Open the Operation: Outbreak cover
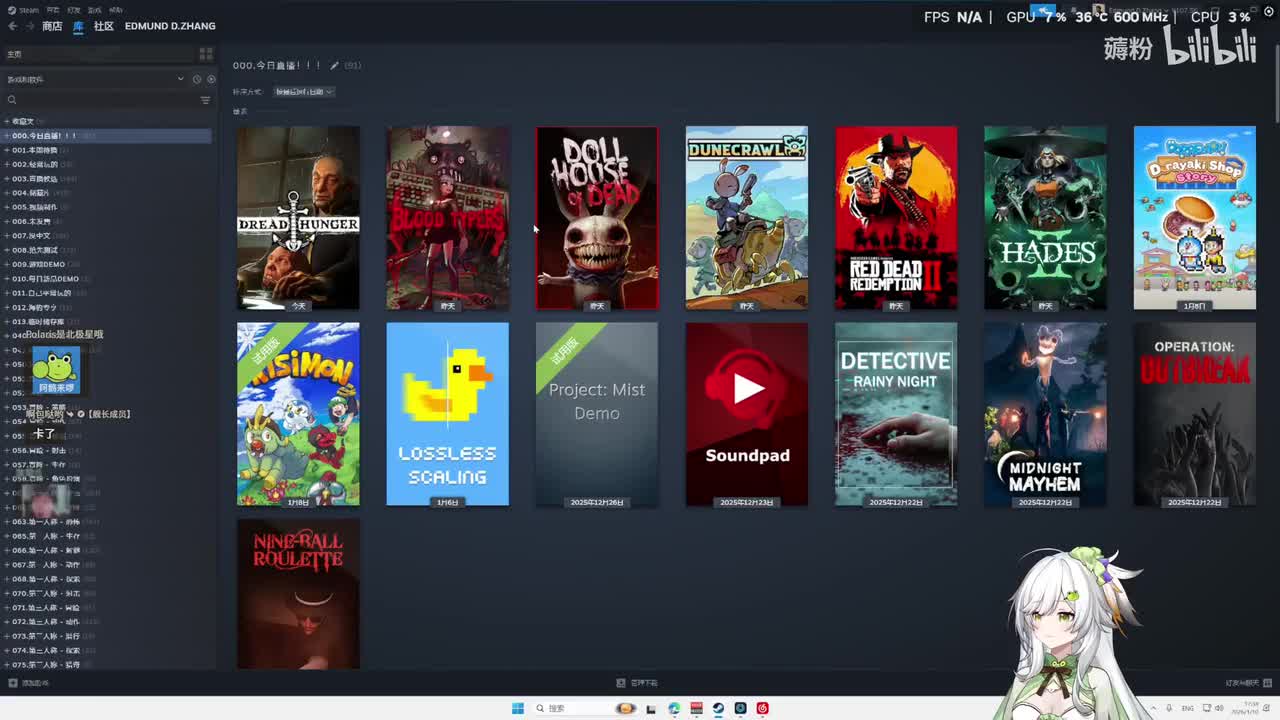Image resolution: width=1280 pixels, height=720 pixels. click(x=1195, y=414)
